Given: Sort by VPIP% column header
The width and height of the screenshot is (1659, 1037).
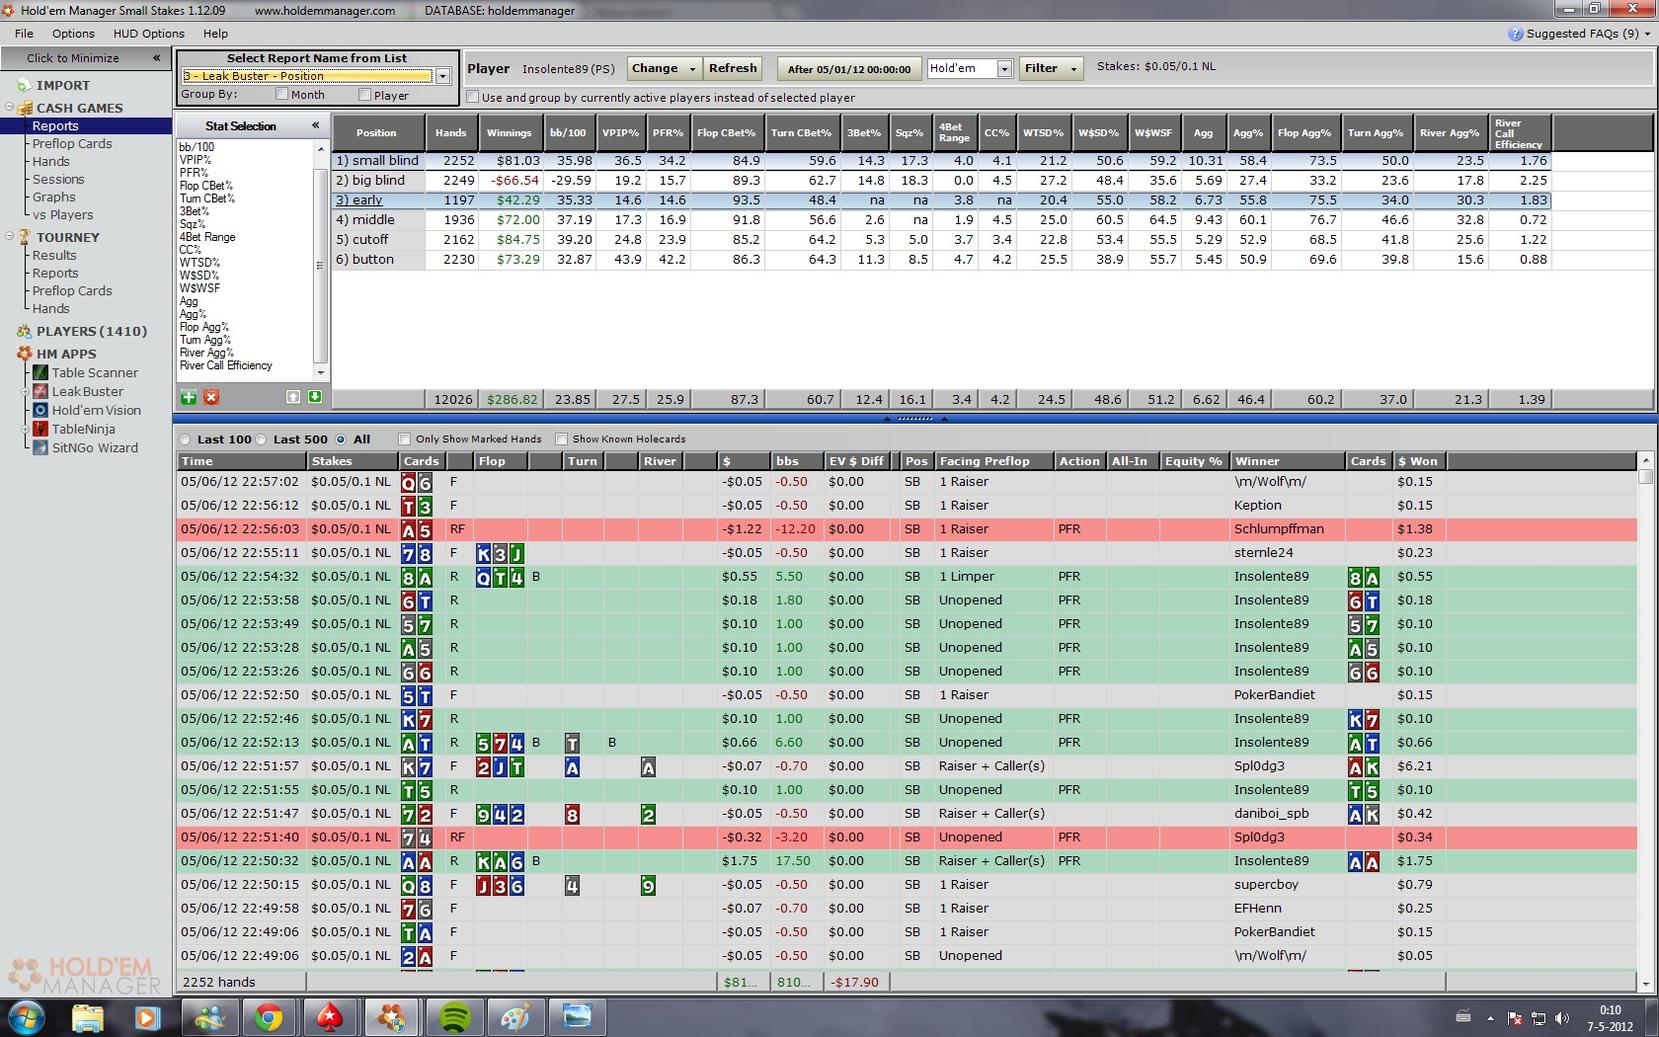Looking at the screenshot, I should click(620, 133).
